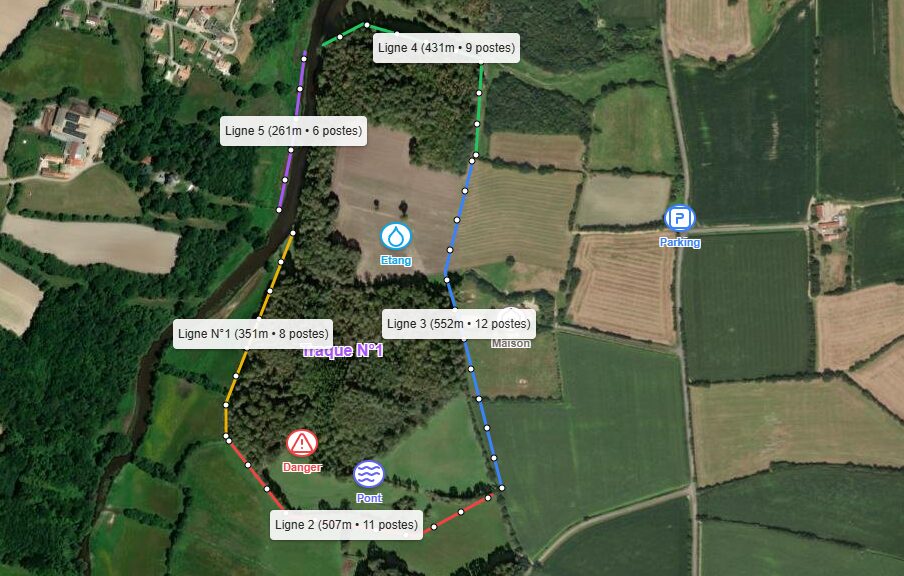
Task: Click the Ligne 5 label
Action: point(293,131)
